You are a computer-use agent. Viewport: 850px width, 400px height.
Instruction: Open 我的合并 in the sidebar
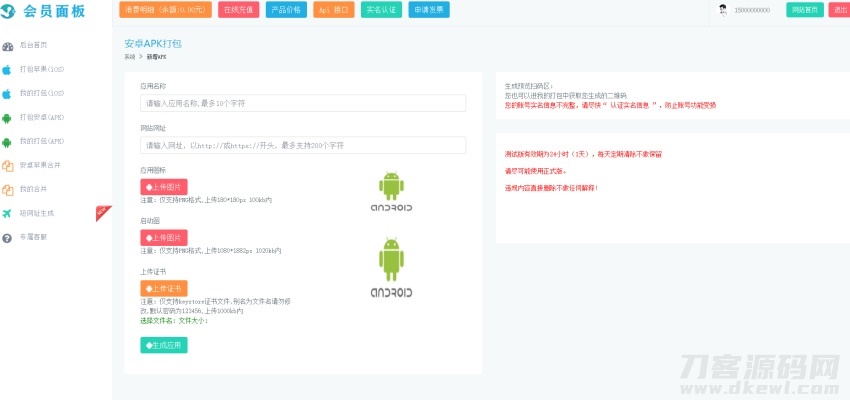pyautogui.click(x=33, y=189)
